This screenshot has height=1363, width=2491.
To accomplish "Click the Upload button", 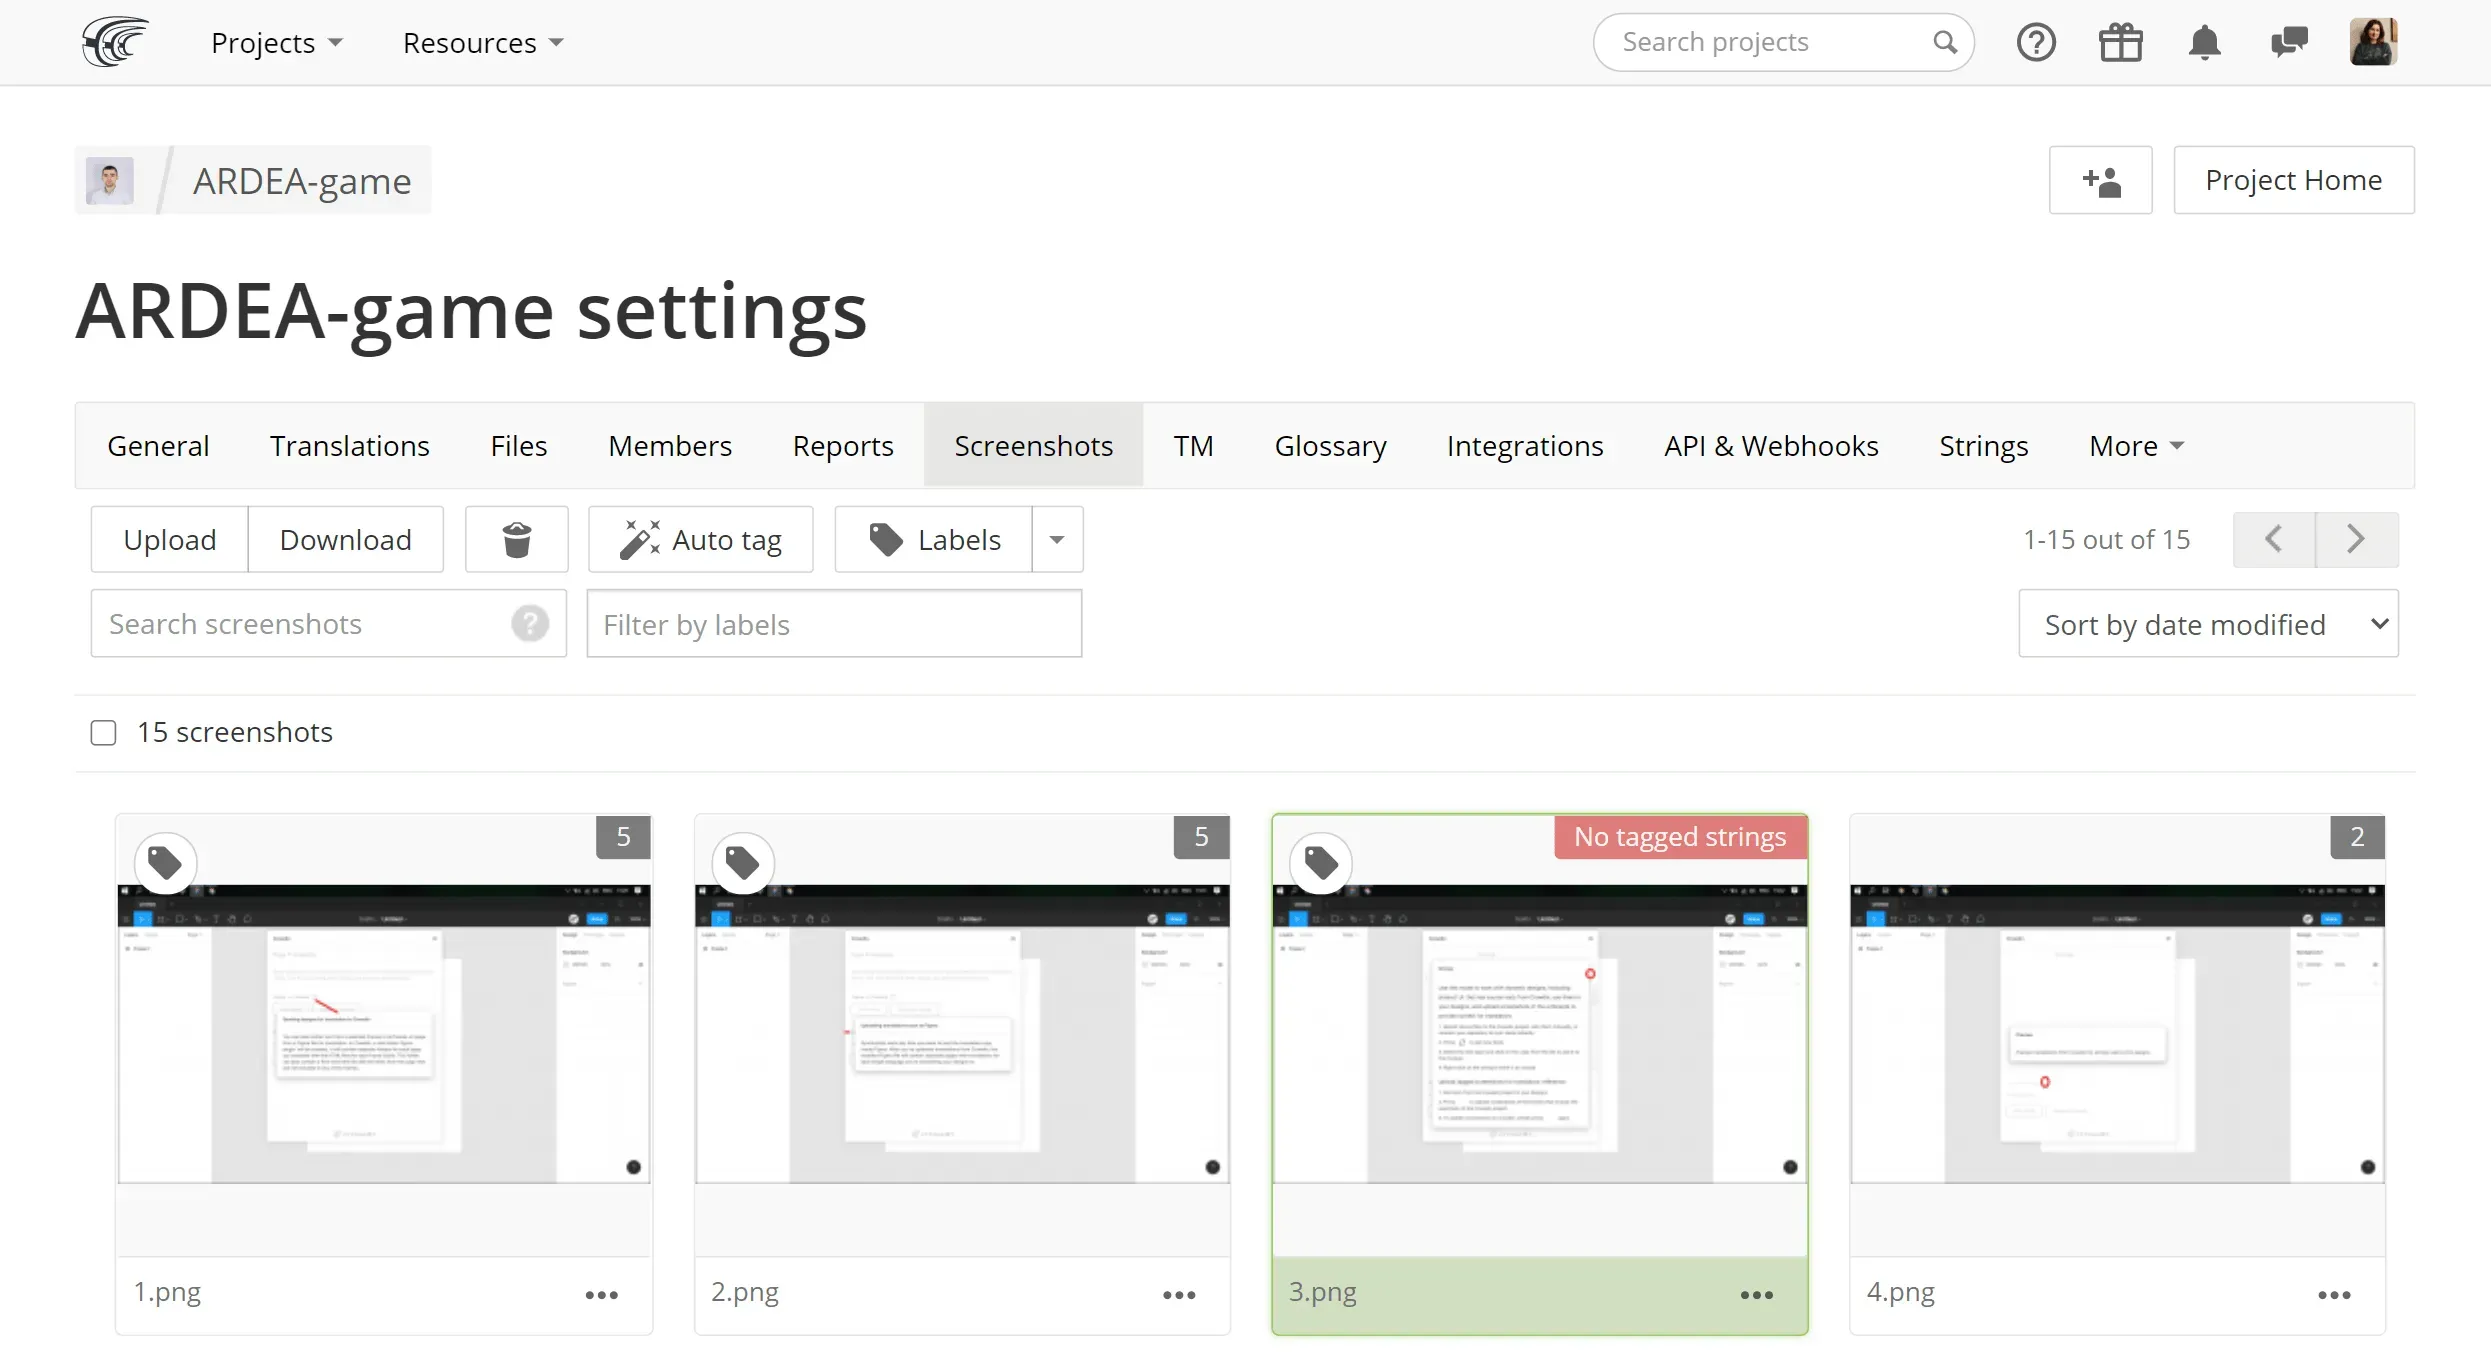I will [x=170, y=539].
